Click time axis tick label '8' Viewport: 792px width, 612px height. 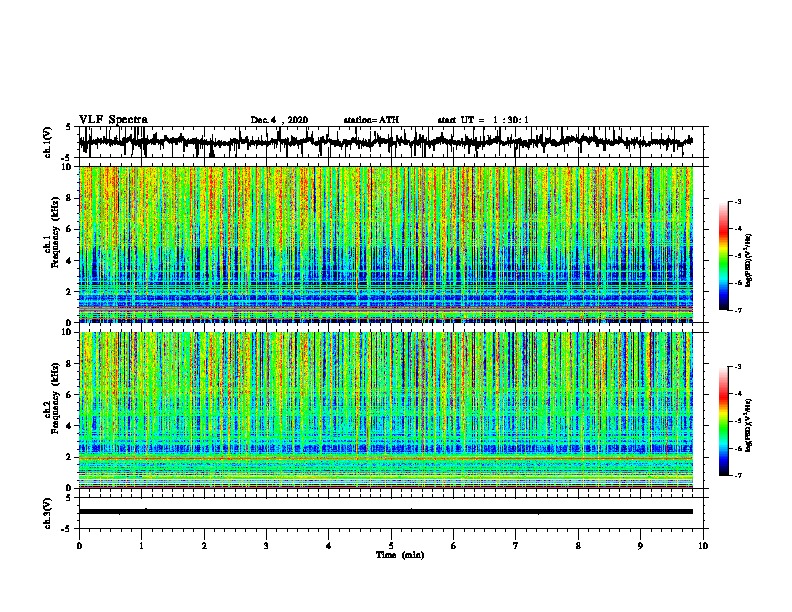pyautogui.click(x=578, y=546)
